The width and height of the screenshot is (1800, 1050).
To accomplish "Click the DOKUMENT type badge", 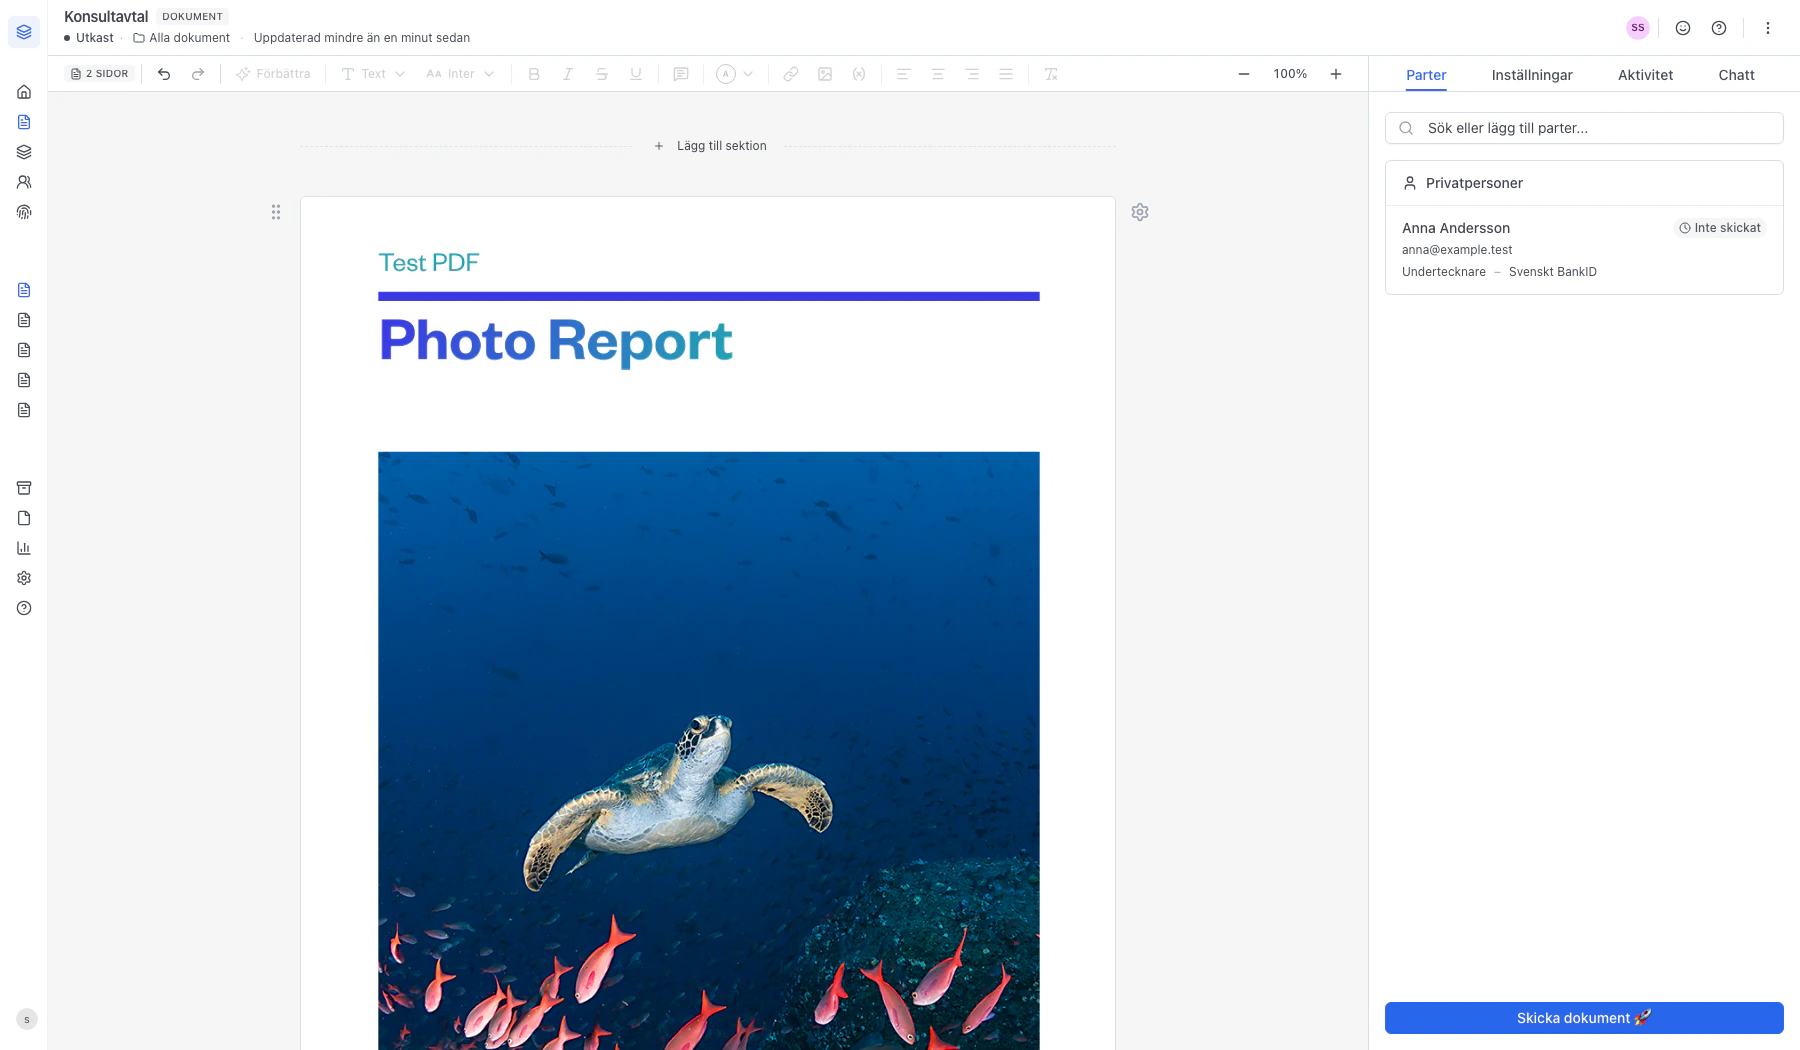I will (x=193, y=17).
